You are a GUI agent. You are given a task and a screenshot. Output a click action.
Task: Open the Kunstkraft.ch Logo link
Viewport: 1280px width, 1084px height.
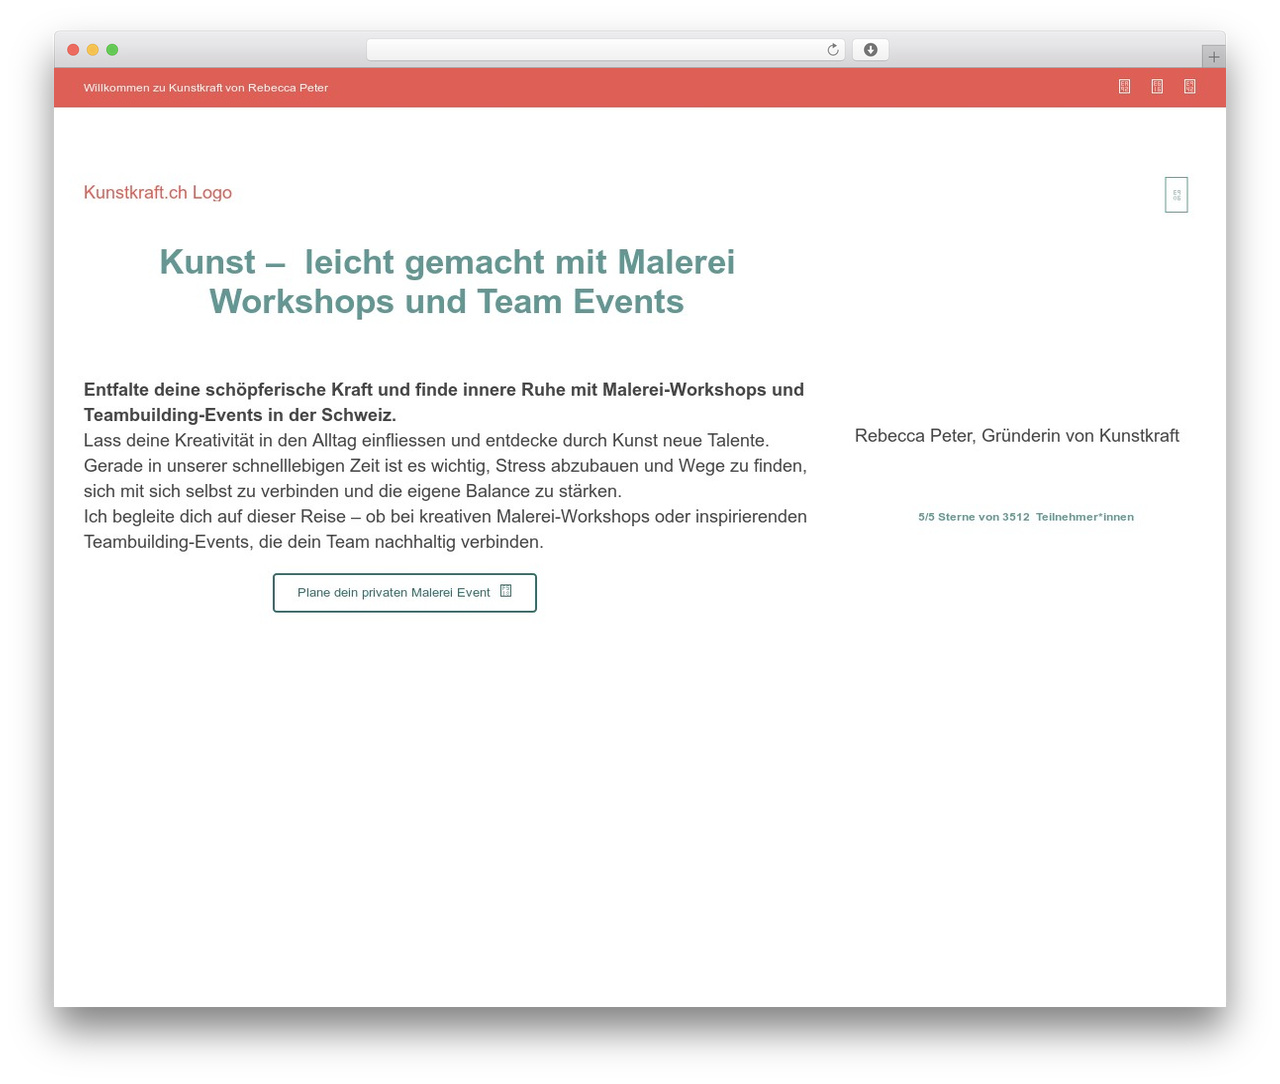coord(158,193)
